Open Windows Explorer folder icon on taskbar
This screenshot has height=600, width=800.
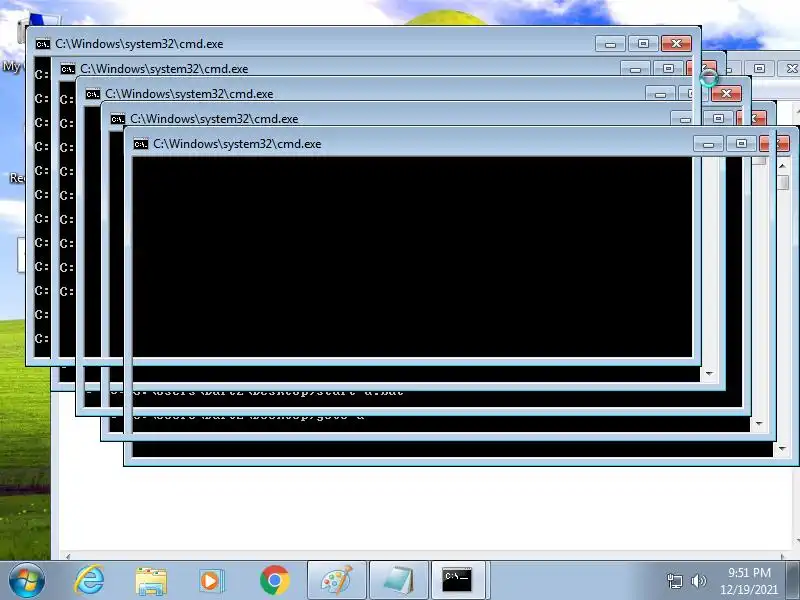(x=151, y=581)
